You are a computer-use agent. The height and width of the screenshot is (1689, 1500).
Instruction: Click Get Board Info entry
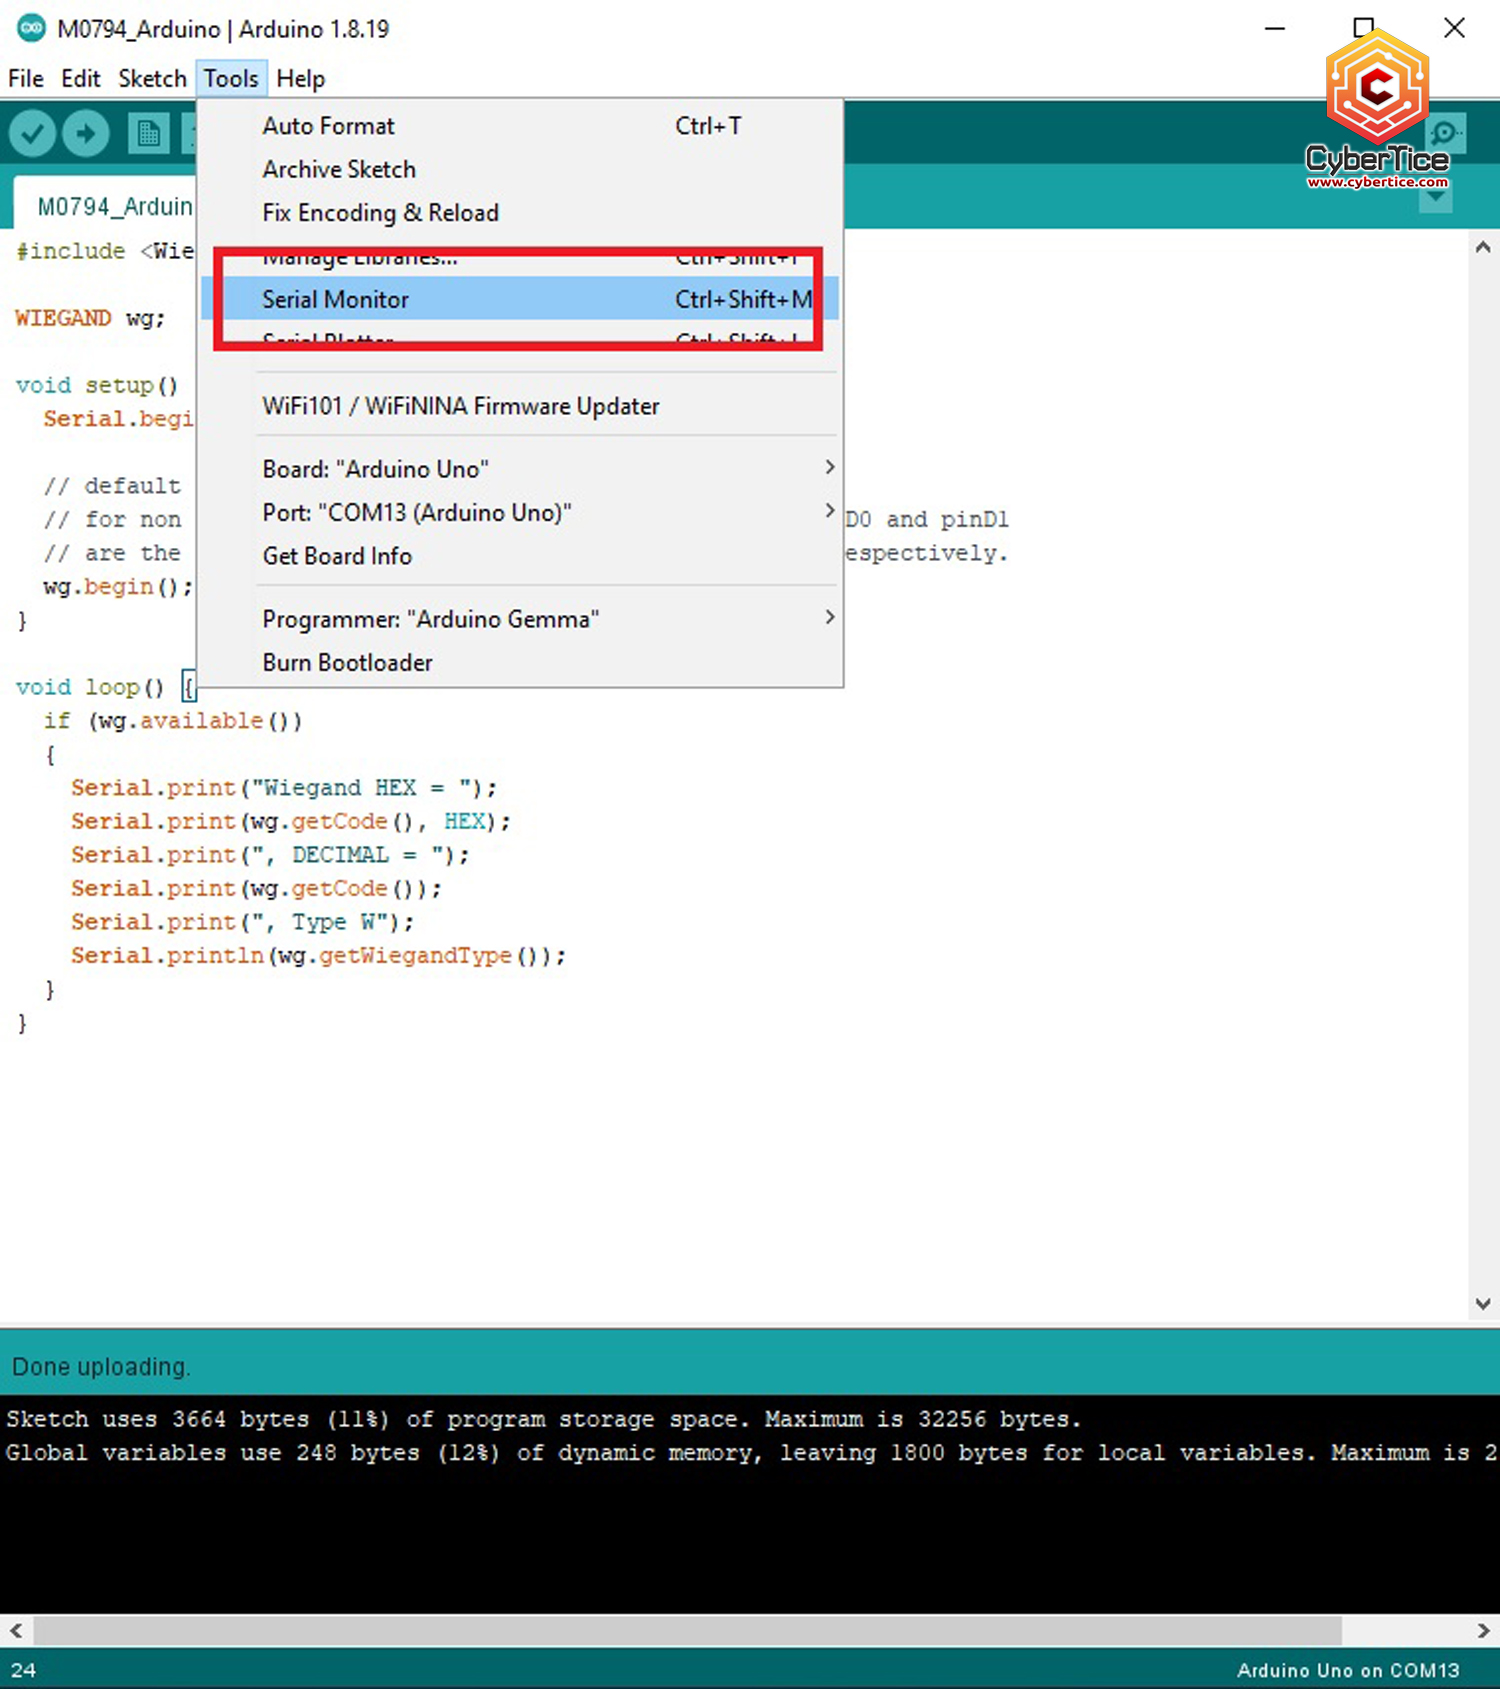point(519,555)
